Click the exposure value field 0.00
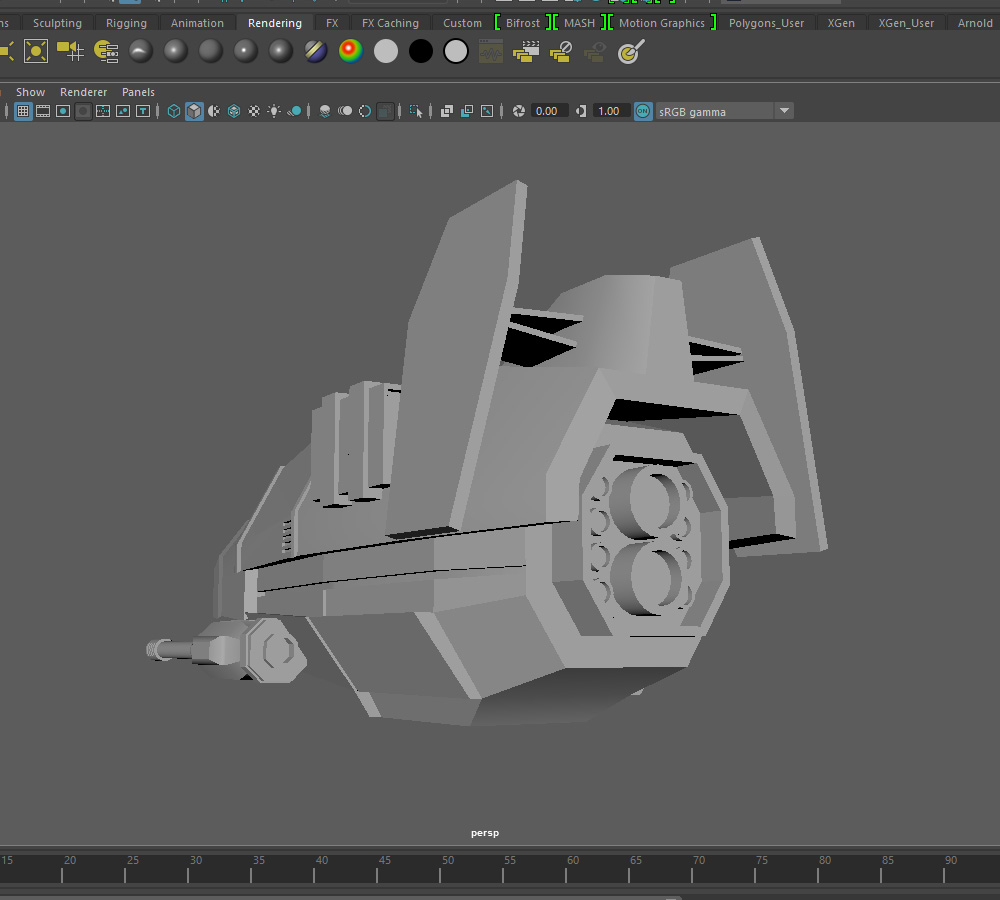 tap(548, 112)
